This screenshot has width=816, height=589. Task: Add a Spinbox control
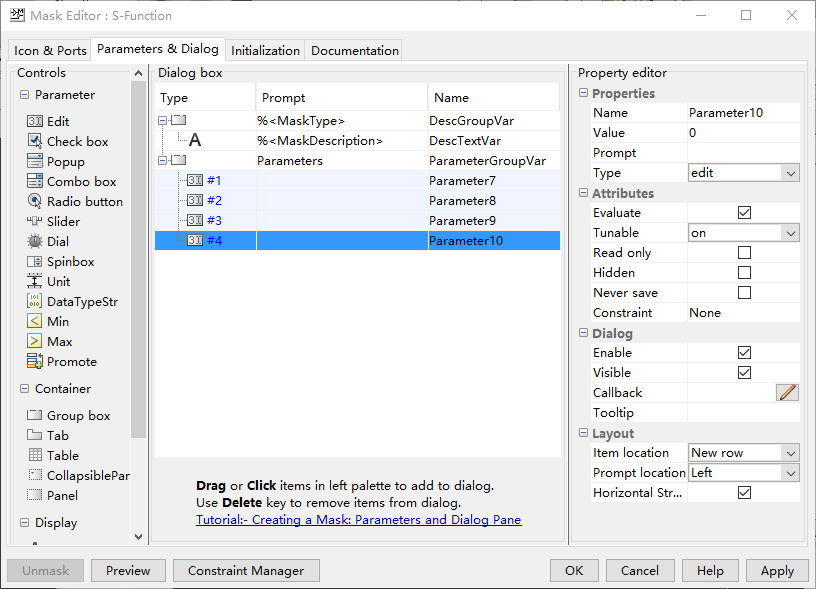(60, 262)
